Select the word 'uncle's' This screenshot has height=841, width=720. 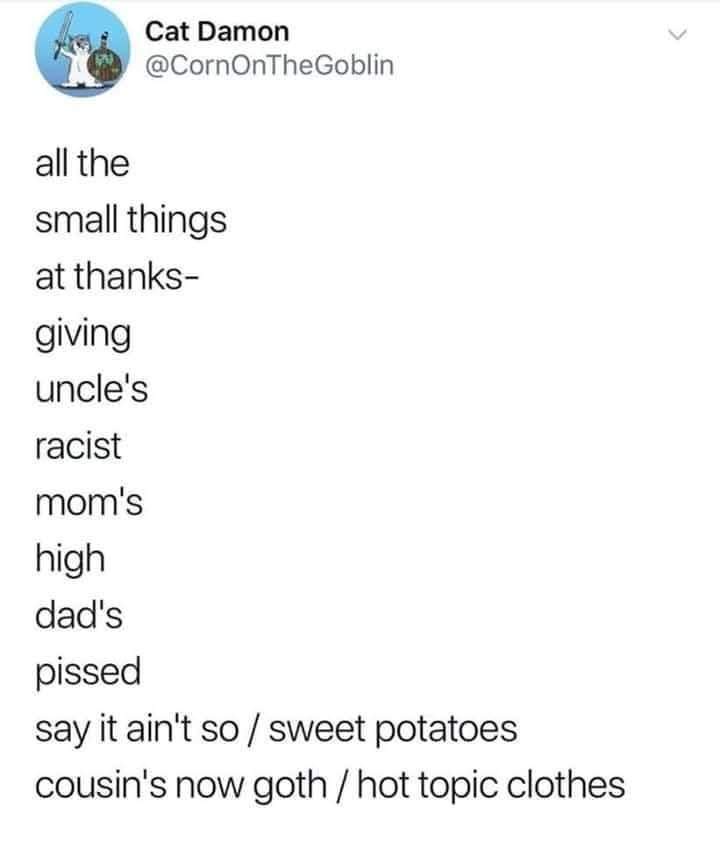tap(91, 389)
